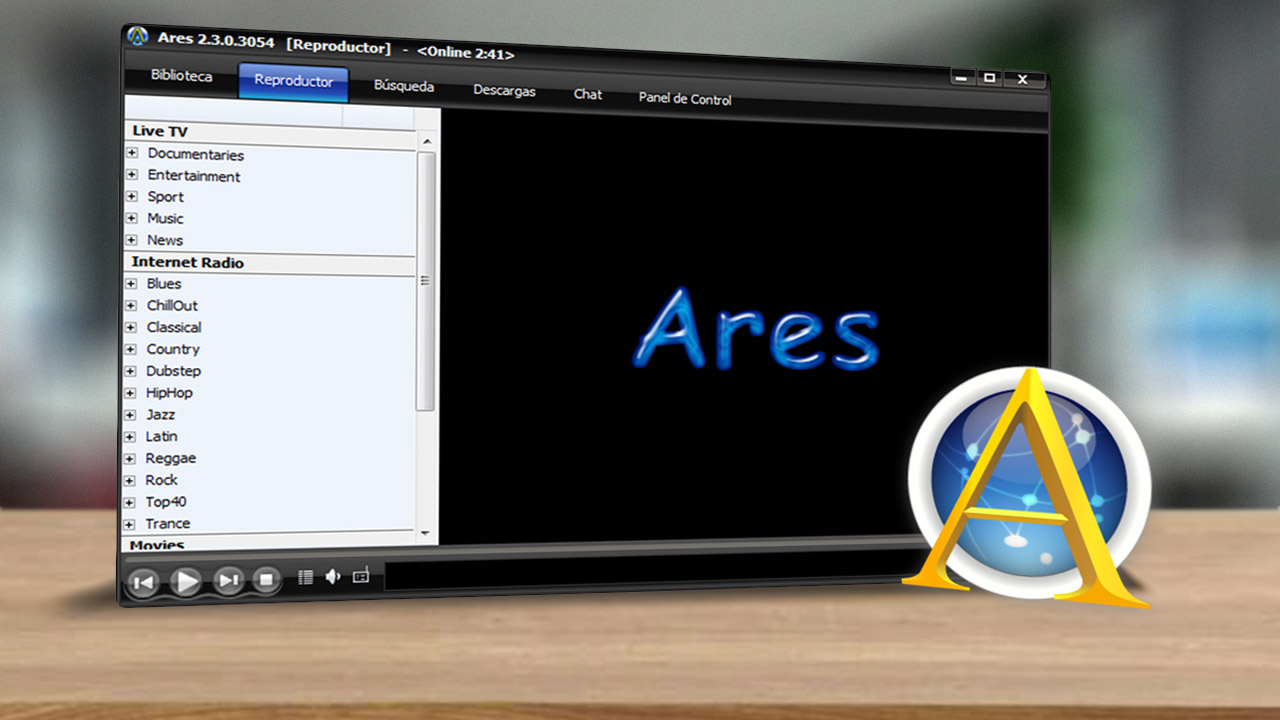Select the Jazz label
The image size is (1280, 720).
coord(160,414)
